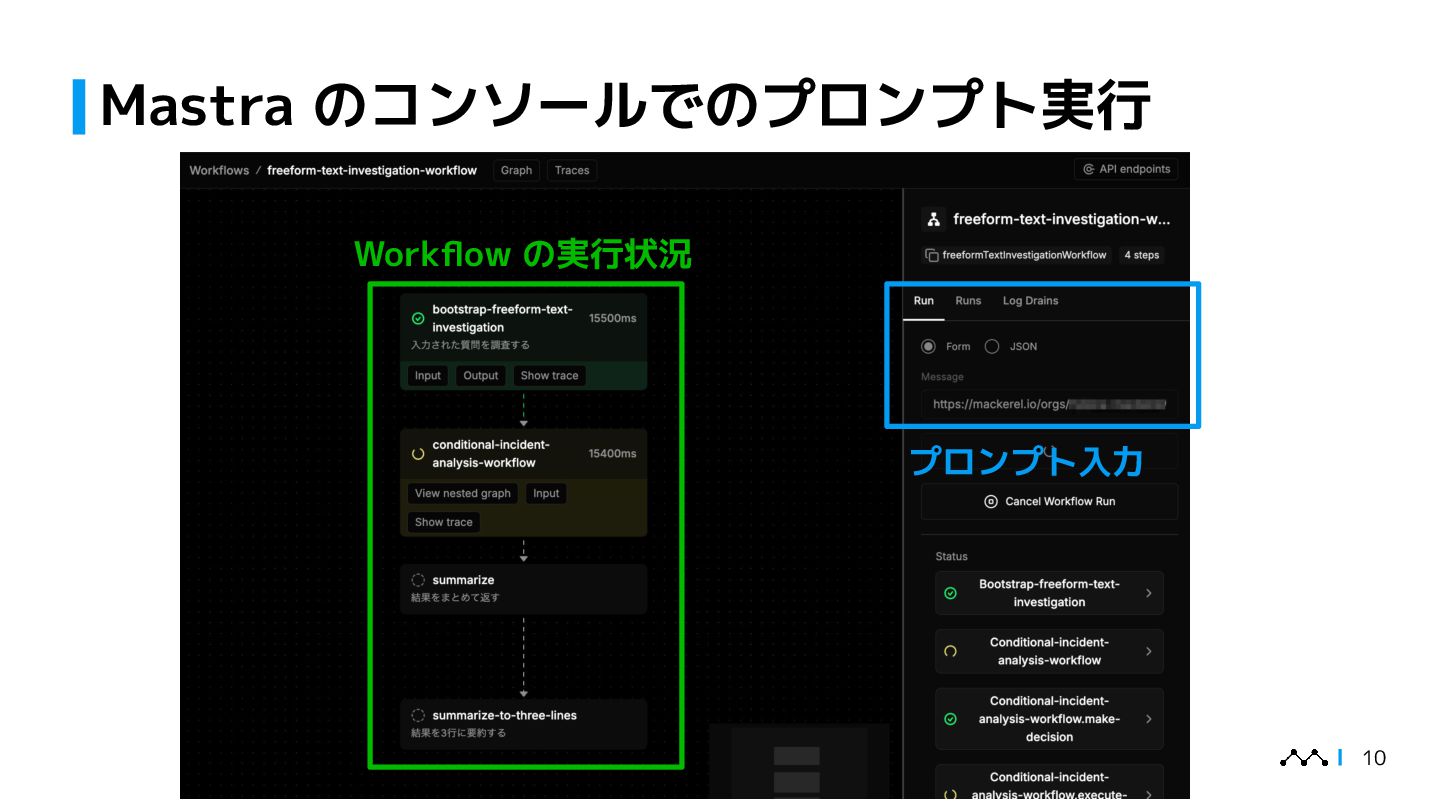
Task: Click green check icon in make-decision status row
Action: (x=950, y=719)
